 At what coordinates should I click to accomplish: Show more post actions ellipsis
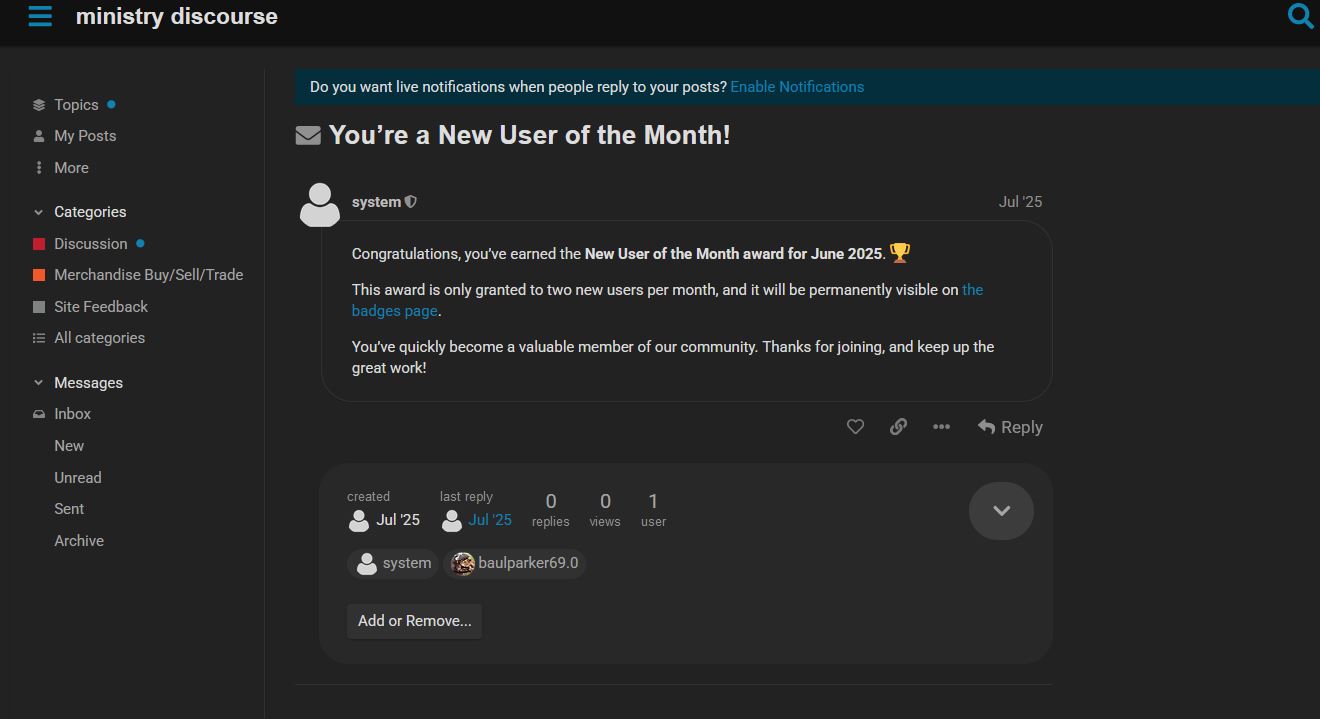click(941, 427)
